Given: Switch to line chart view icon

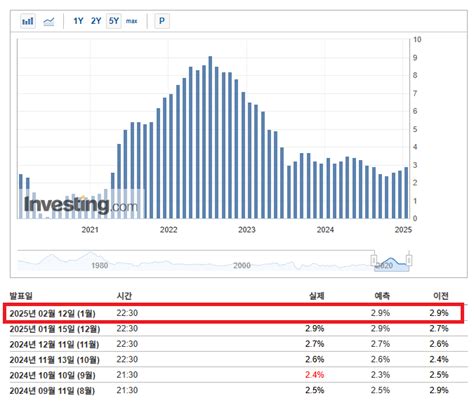Looking at the screenshot, I should 49,22.
